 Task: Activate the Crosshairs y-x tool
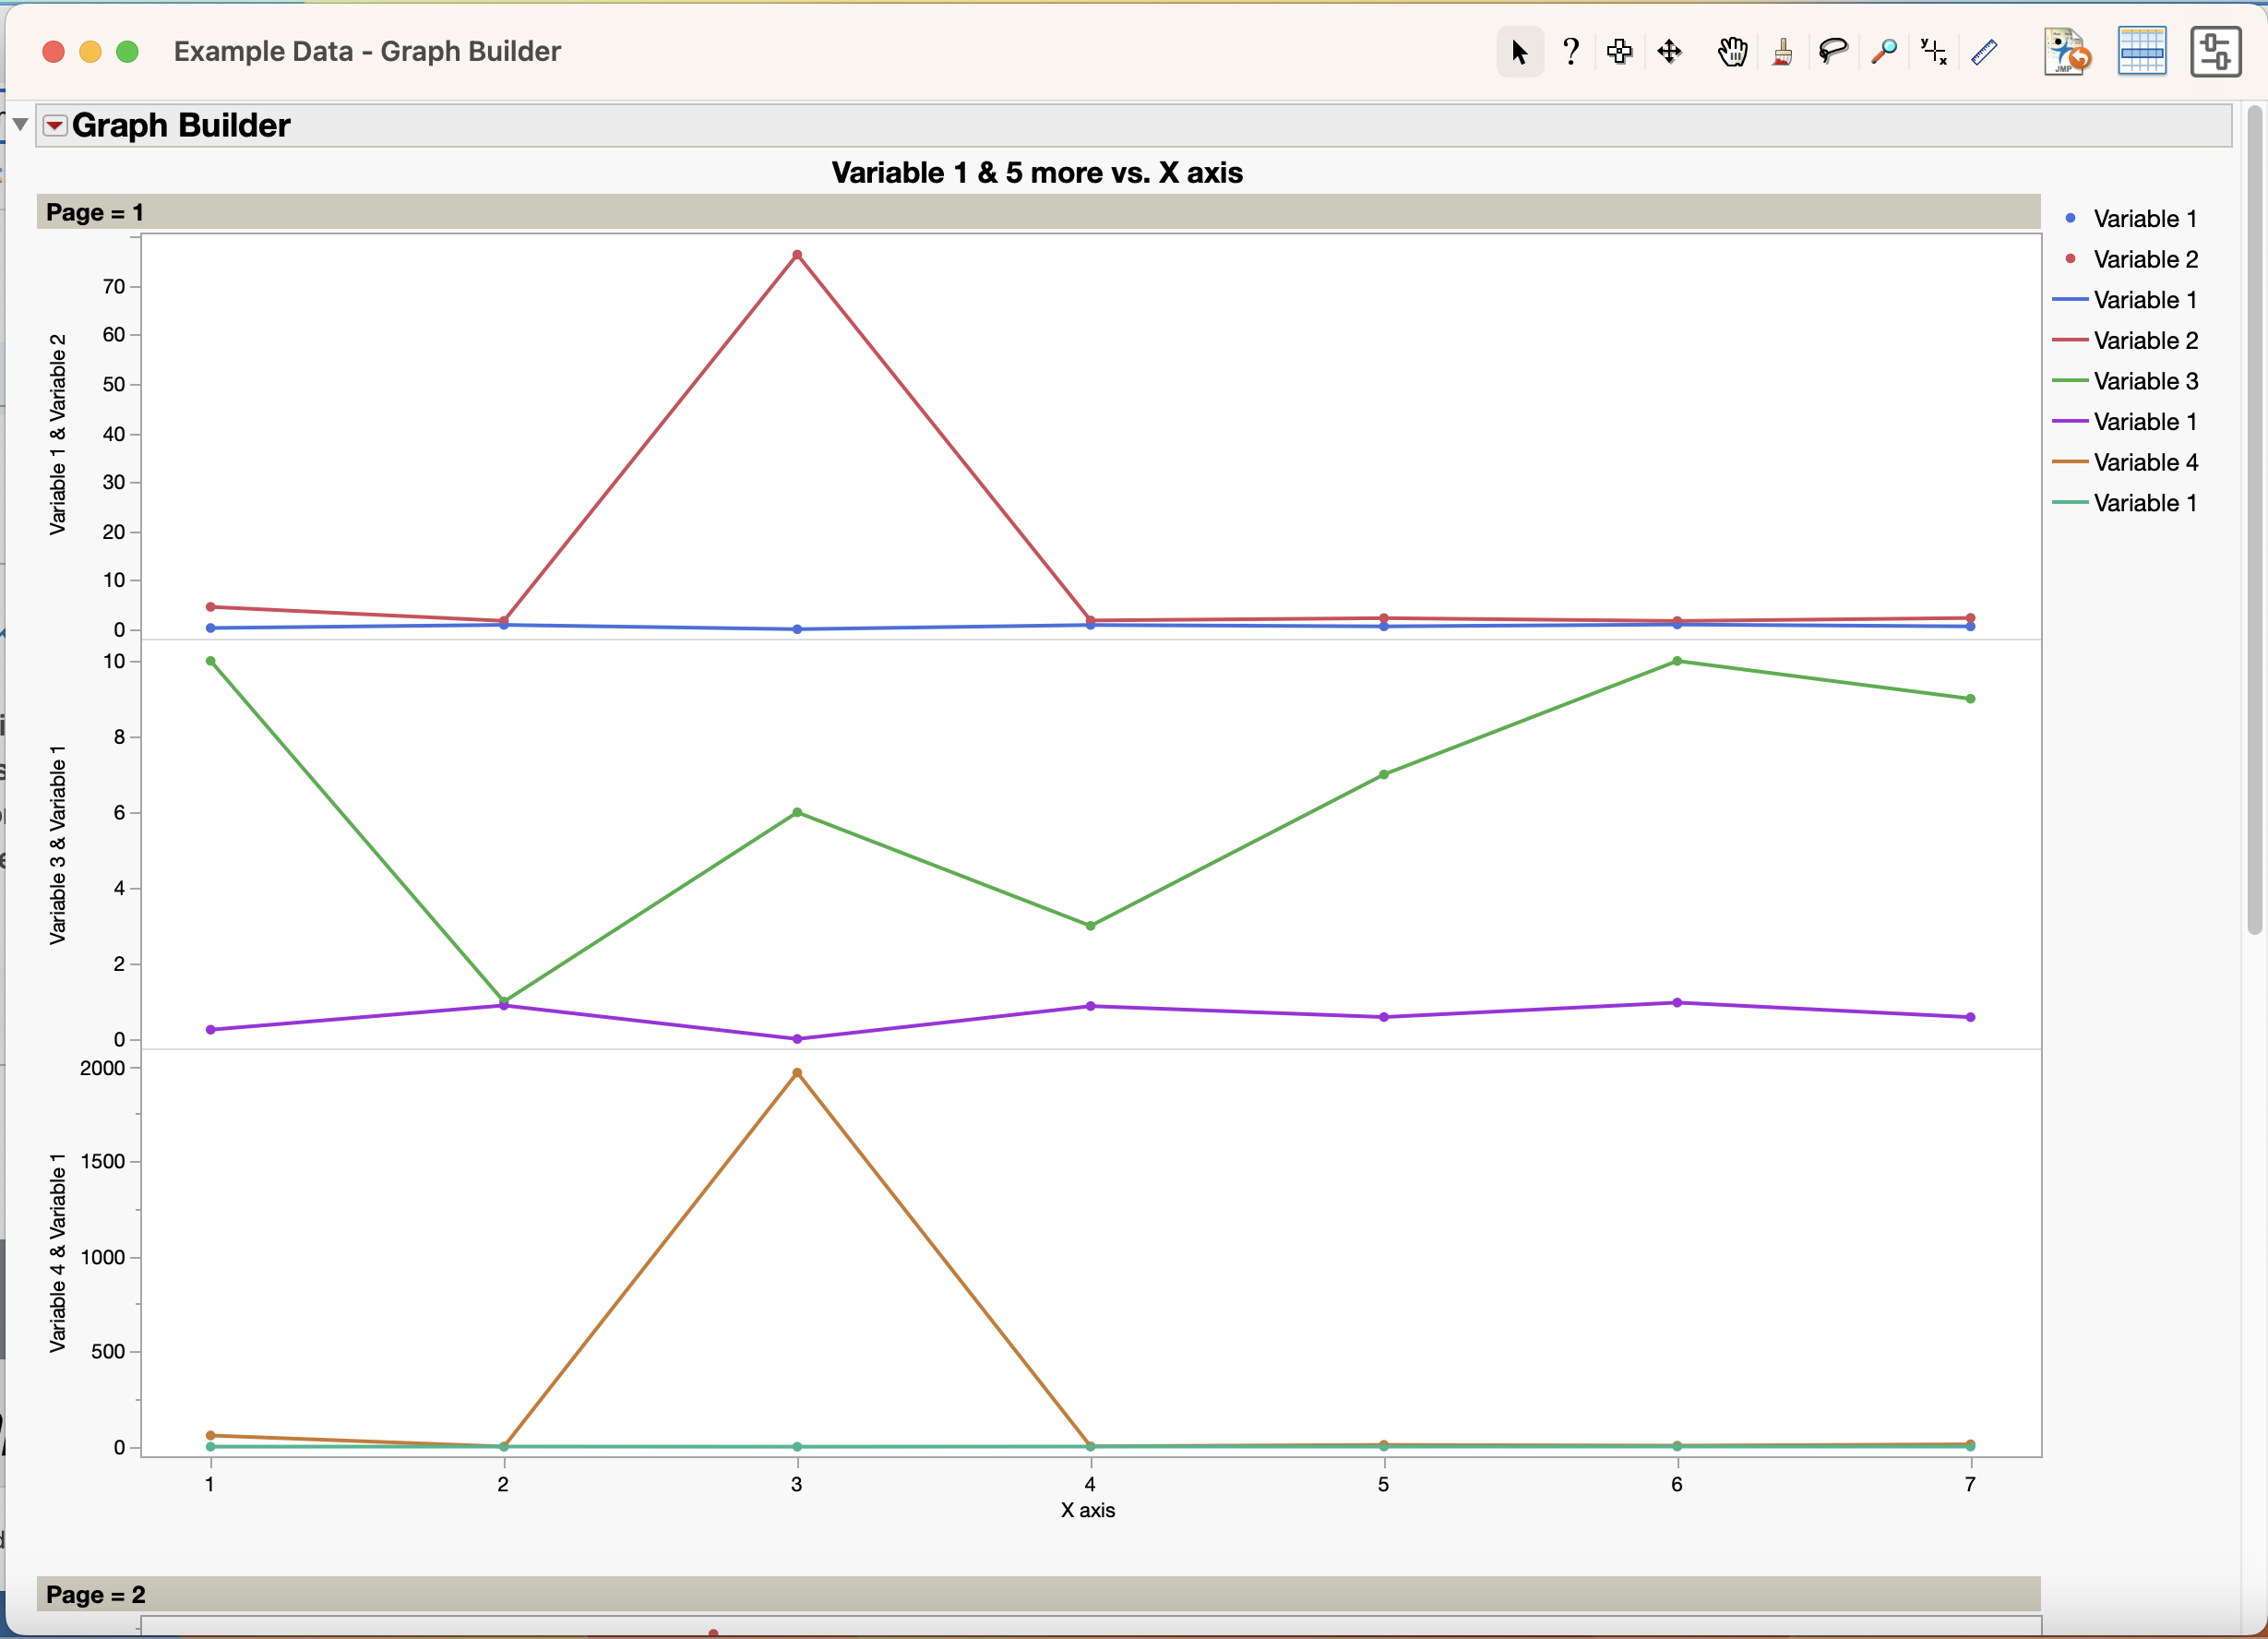(1933, 51)
